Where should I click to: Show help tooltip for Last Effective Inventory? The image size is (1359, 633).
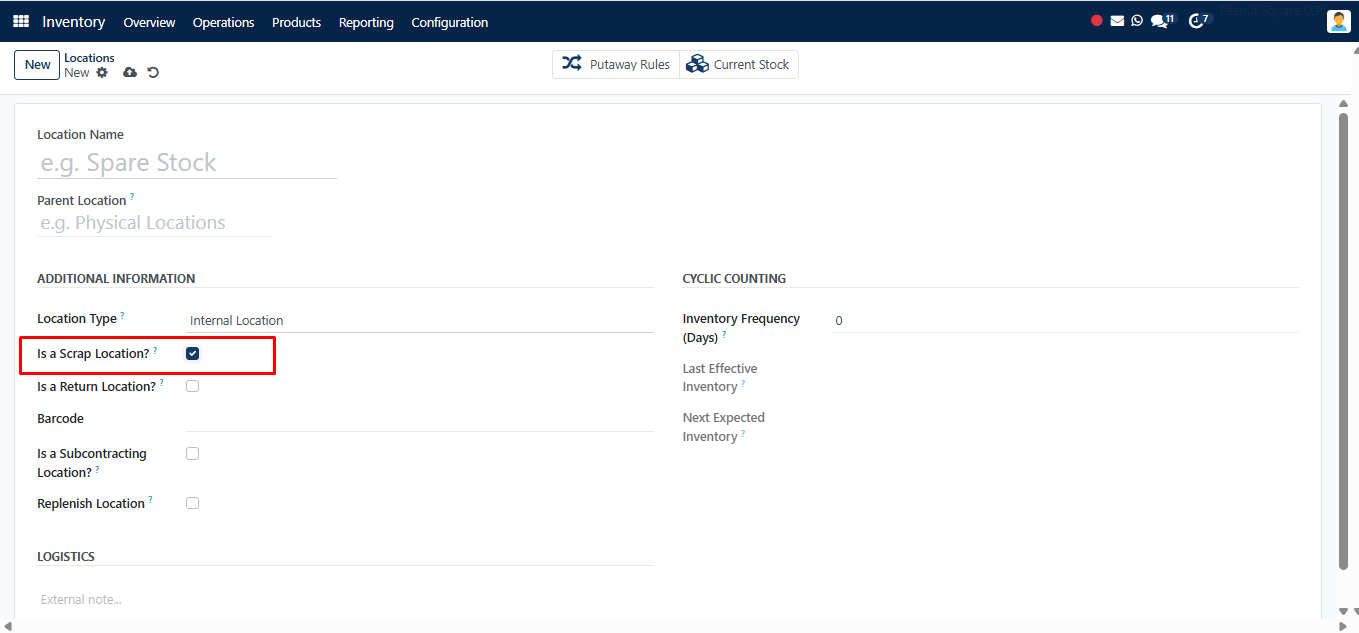(x=743, y=383)
